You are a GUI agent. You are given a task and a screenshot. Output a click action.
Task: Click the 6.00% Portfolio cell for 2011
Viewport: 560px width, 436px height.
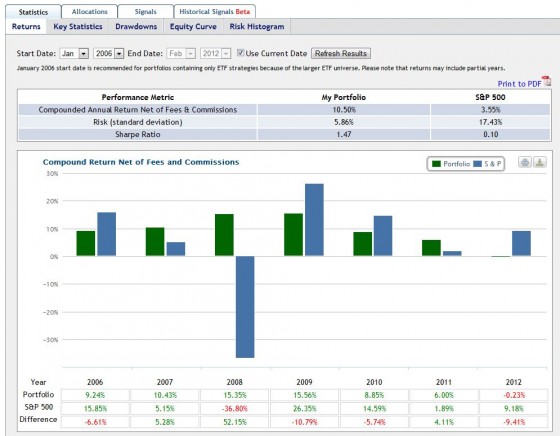pyautogui.click(x=444, y=395)
